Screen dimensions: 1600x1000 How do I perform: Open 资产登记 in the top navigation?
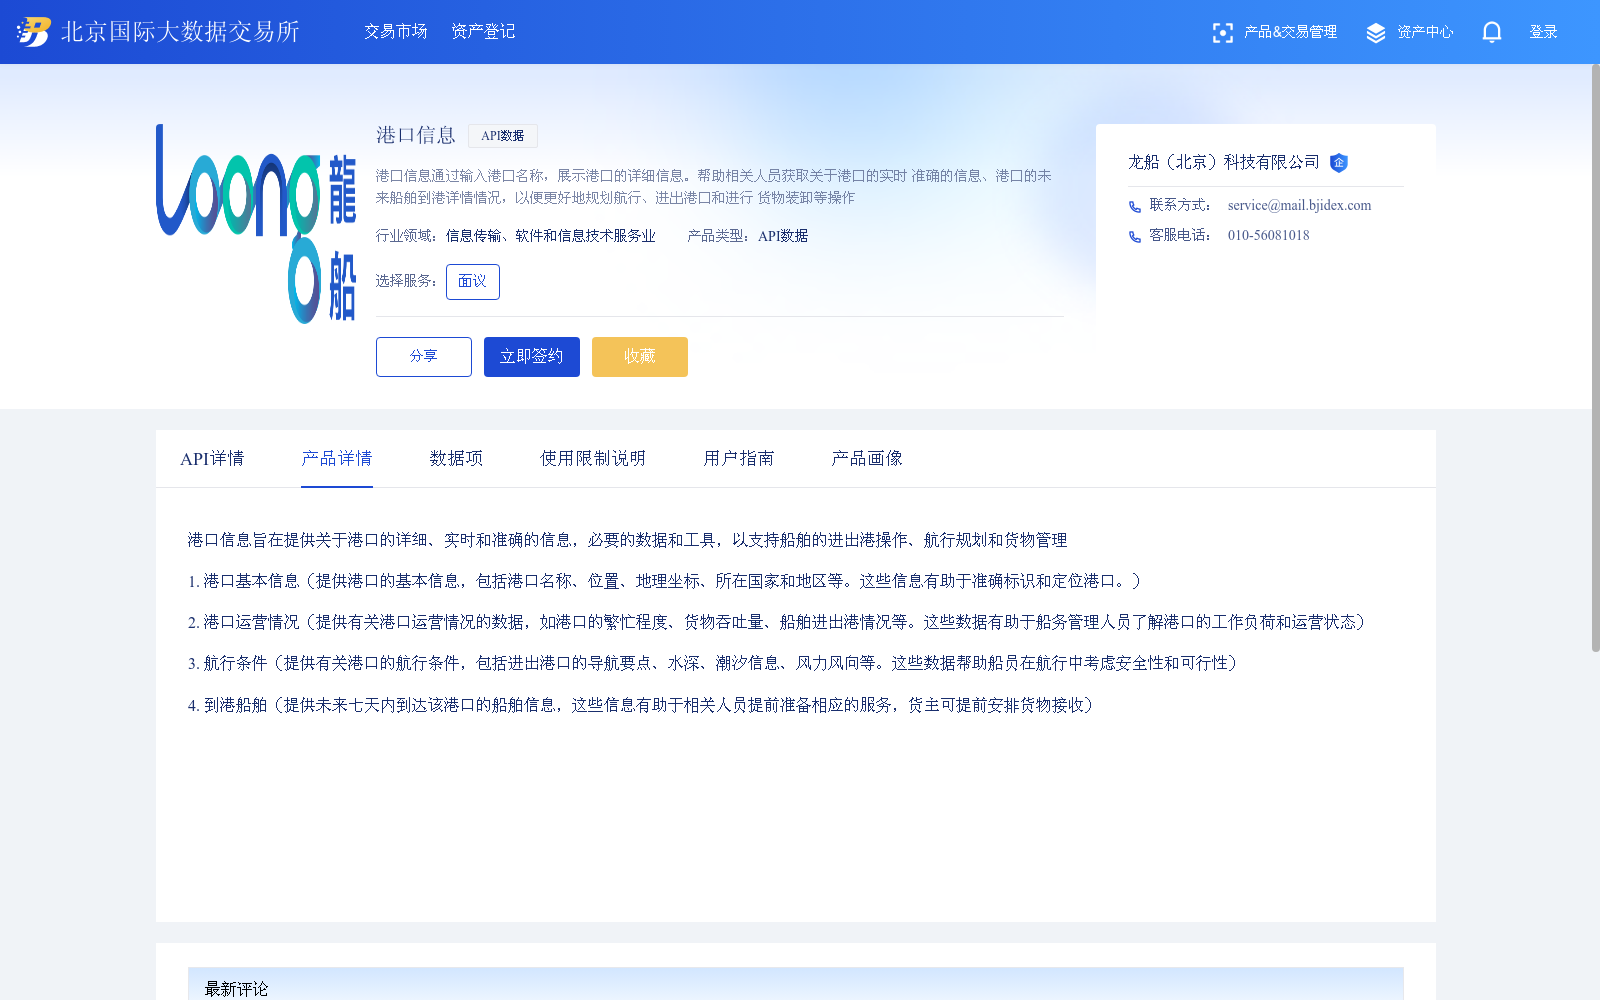(x=483, y=32)
